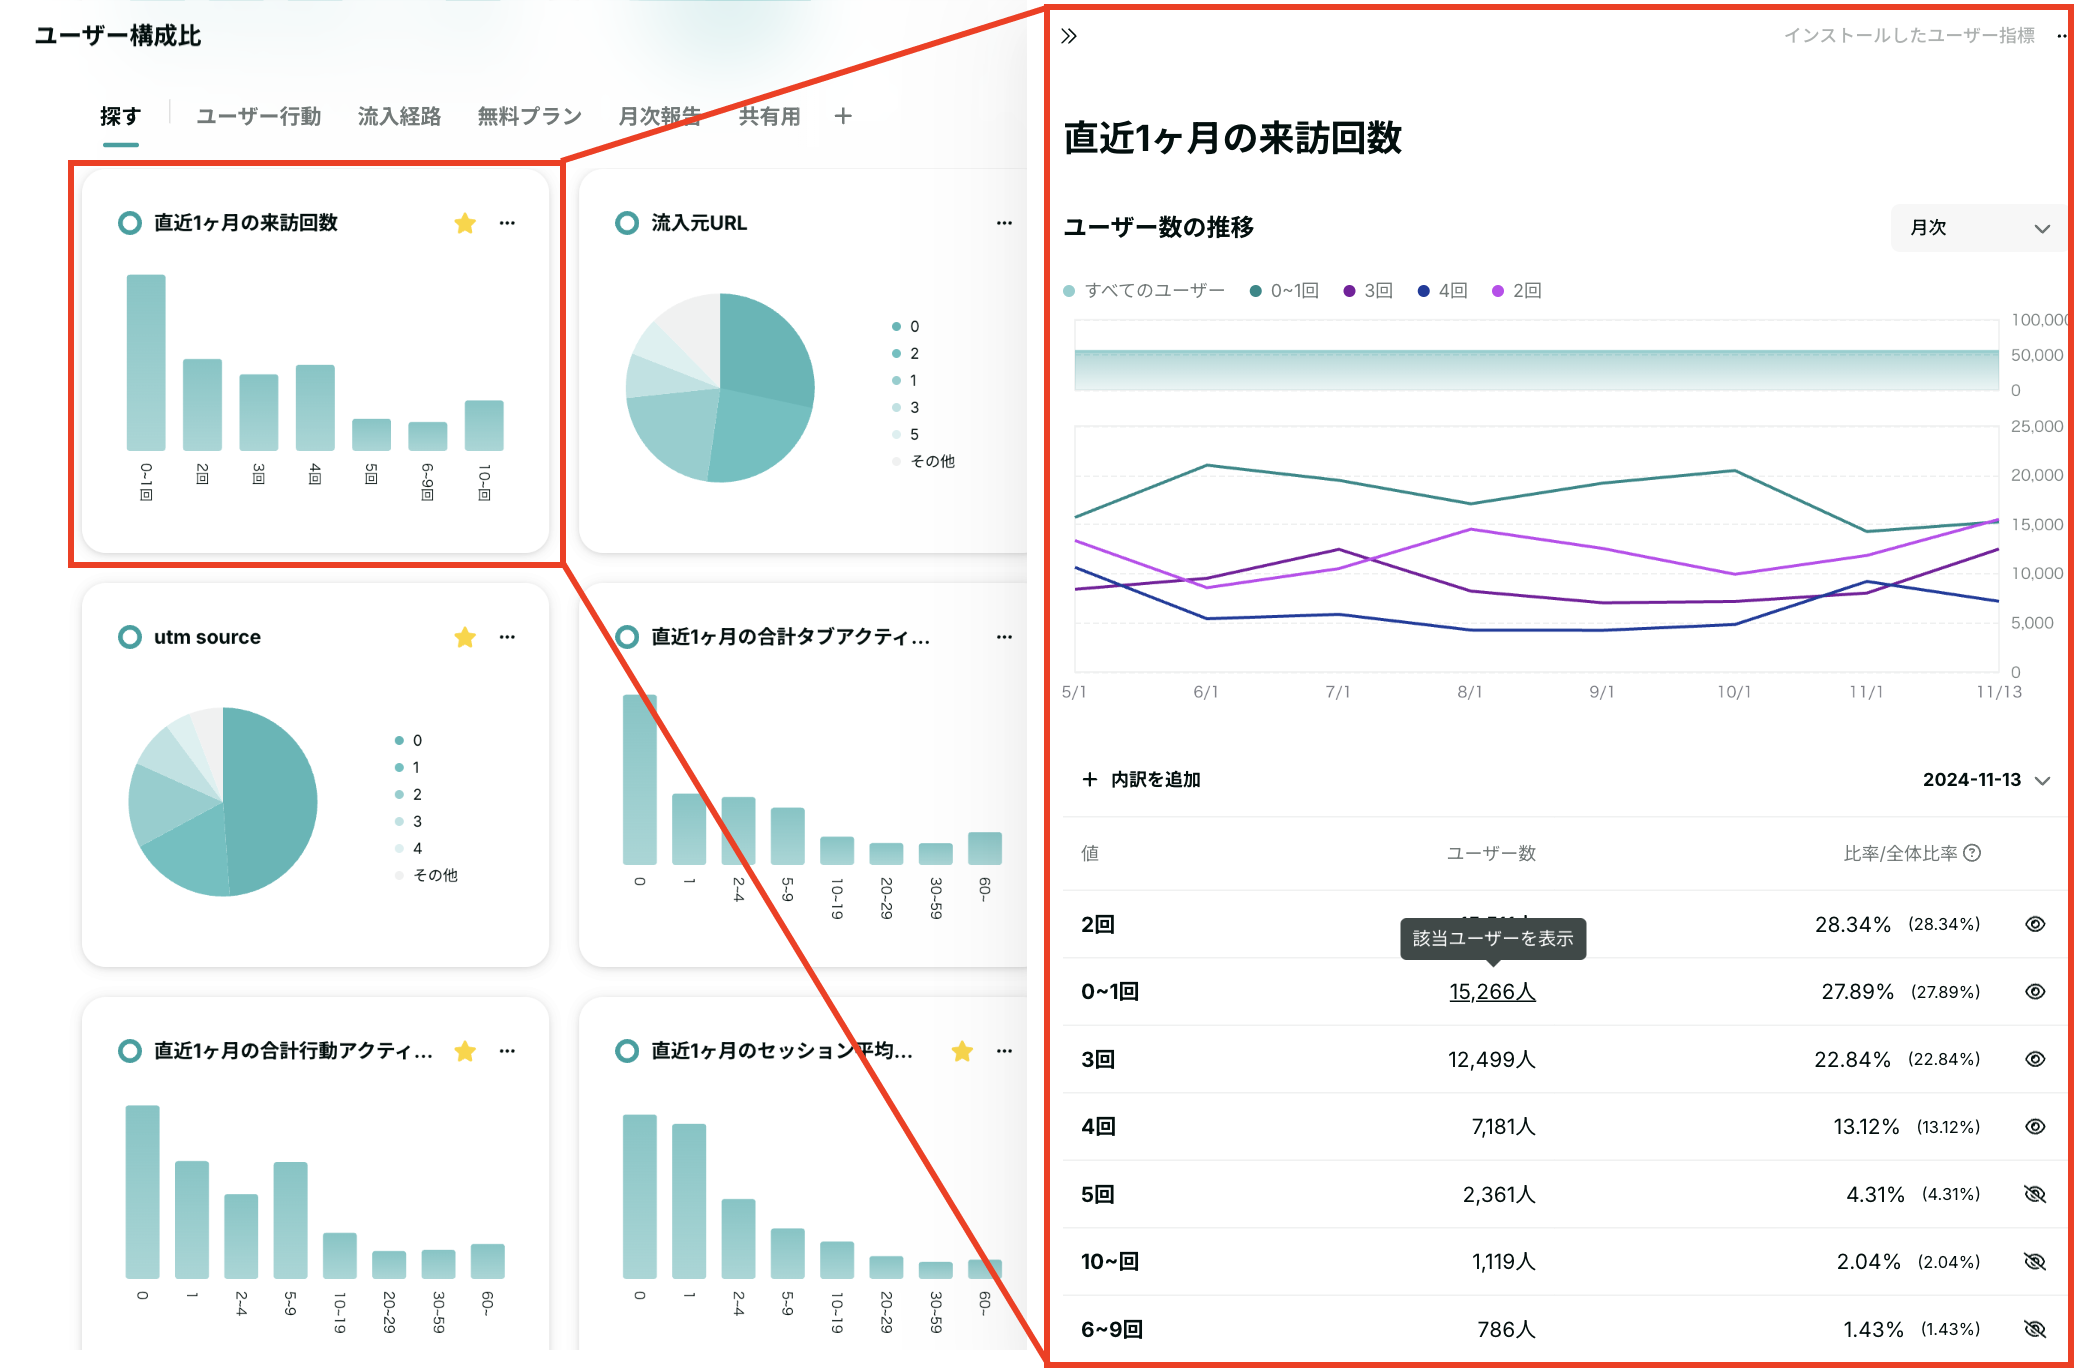
Task: Click the 流入元URL pie chart
Action: pyautogui.click(x=720, y=388)
